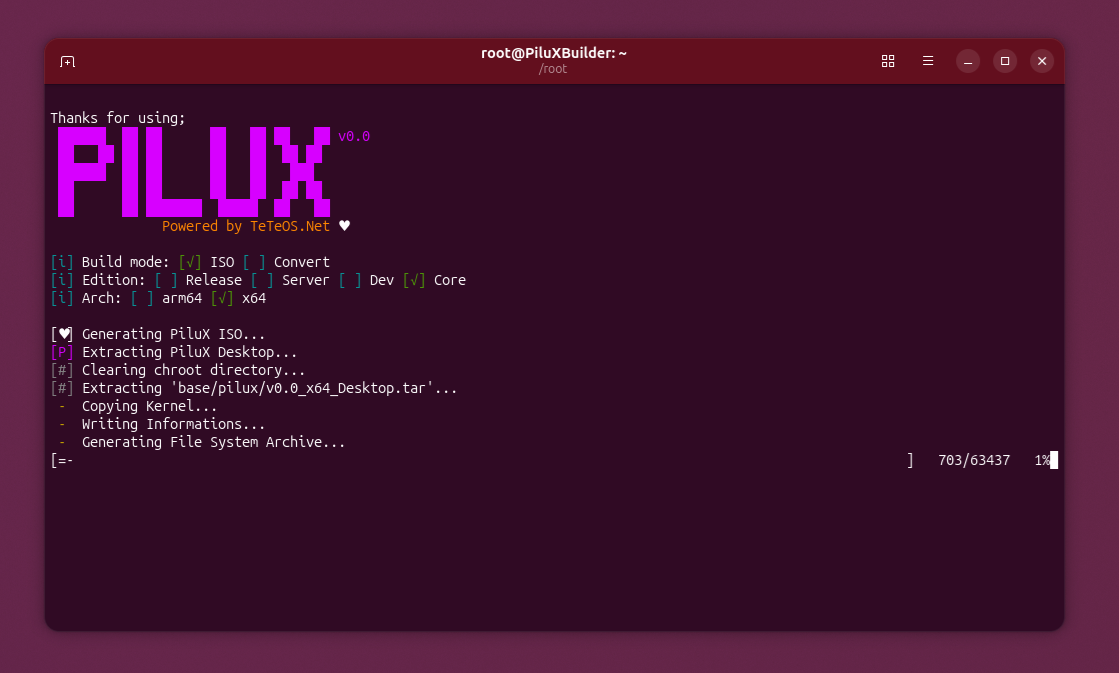This screenshot has height=673, width=1119.
Task: Click the unchecked Server edition box
Action: coord(262,280)
